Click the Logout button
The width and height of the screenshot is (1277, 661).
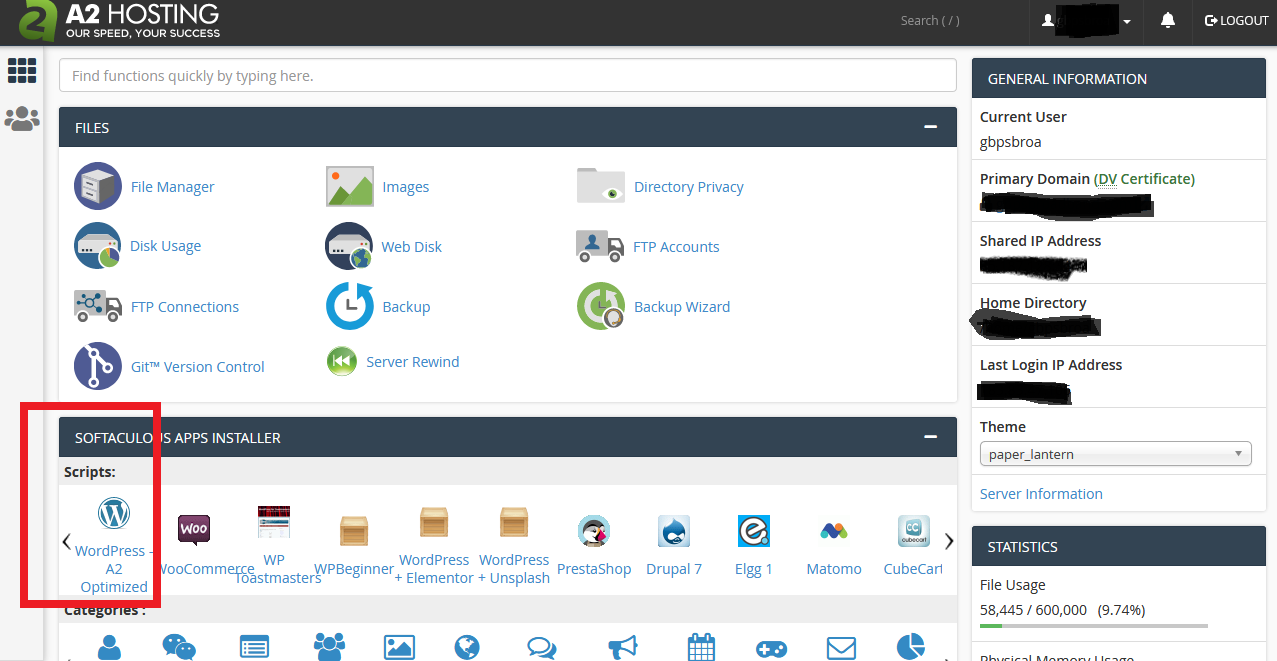tap(1236, 20)
